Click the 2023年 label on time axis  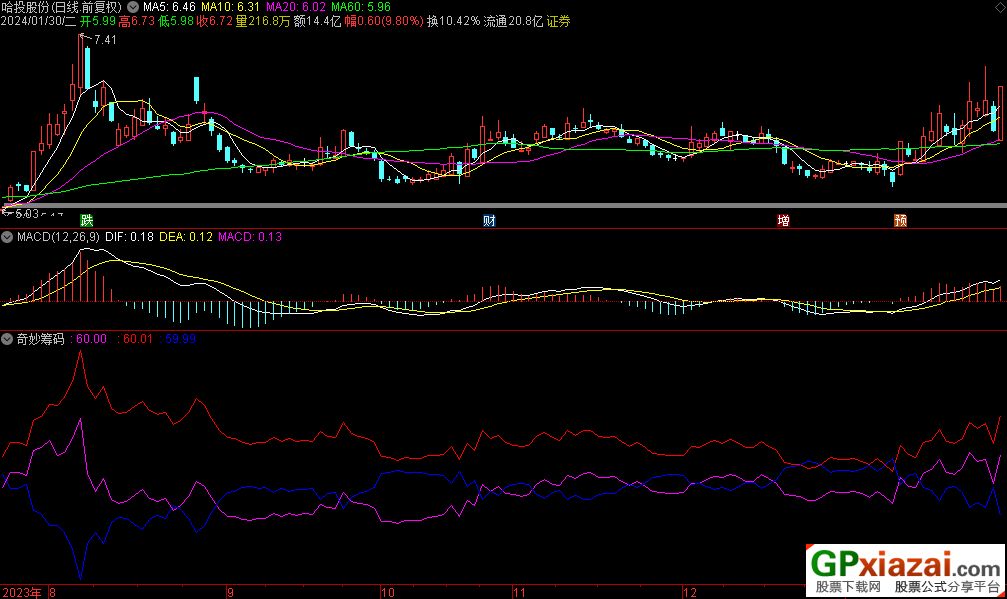click(x=22, y=593)
